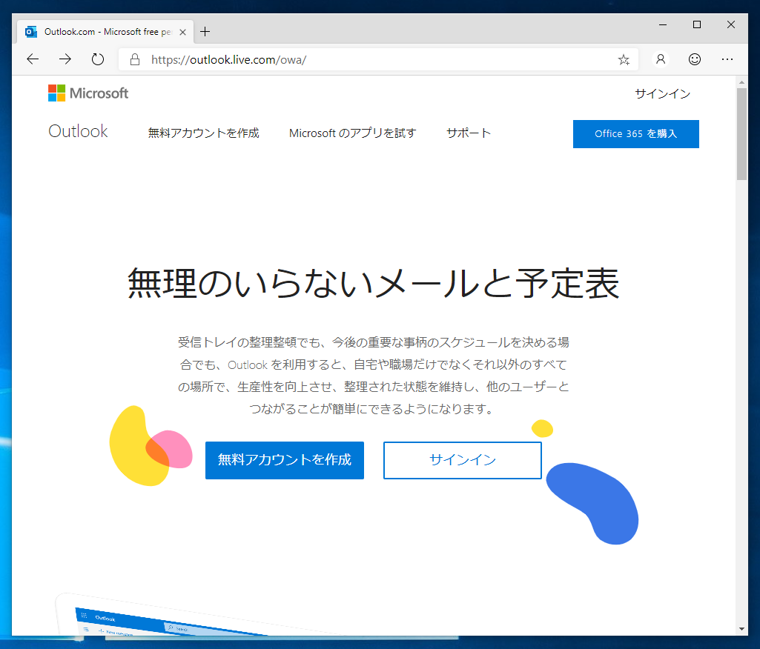760x649 pixels.
Task: Open a new tab with the plus icon
Action: click(x=205, y=32)
